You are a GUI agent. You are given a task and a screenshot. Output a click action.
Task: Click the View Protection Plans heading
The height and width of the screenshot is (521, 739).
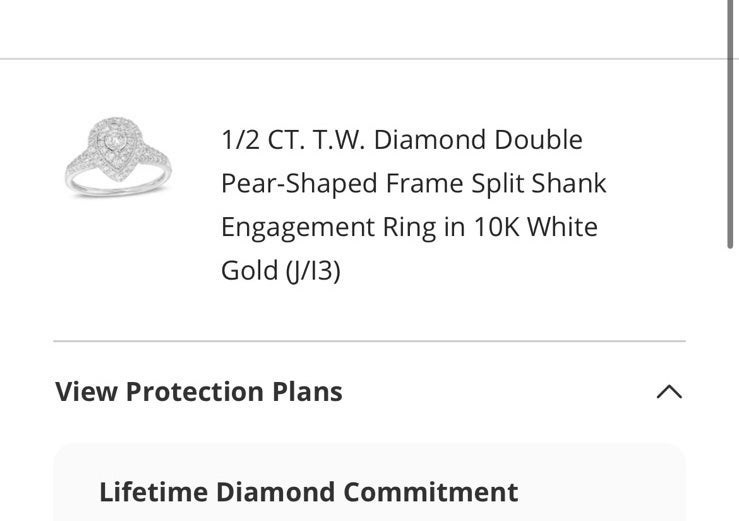pyautogui.click(x=198, y=392)
